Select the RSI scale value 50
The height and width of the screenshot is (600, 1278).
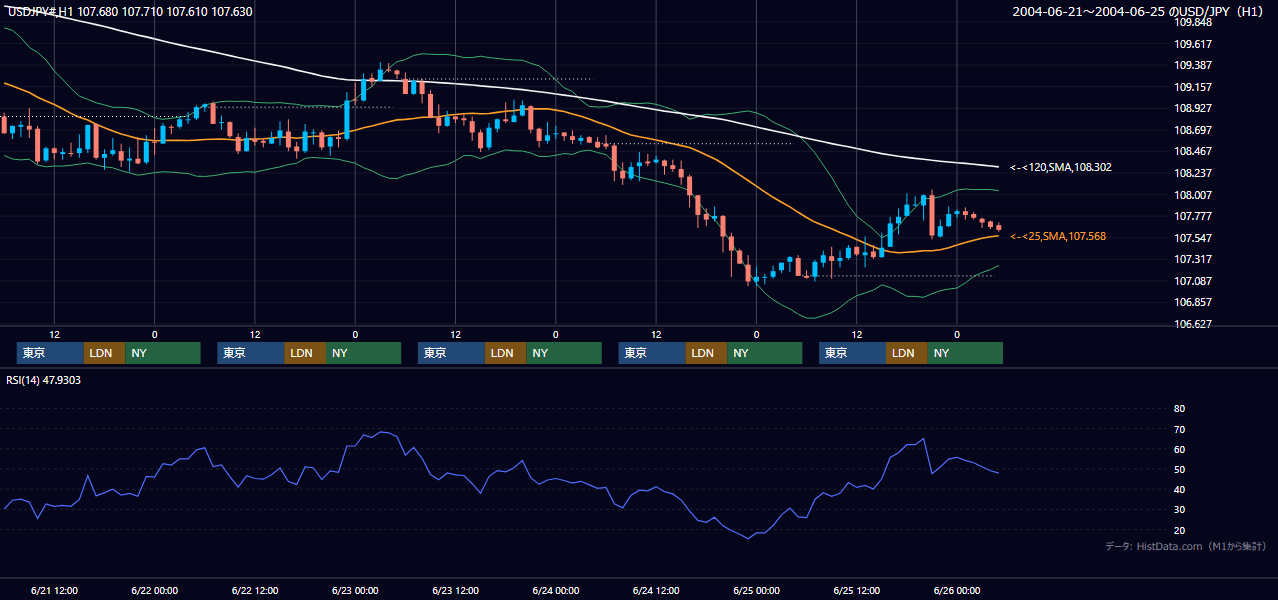pos(1179,469)
